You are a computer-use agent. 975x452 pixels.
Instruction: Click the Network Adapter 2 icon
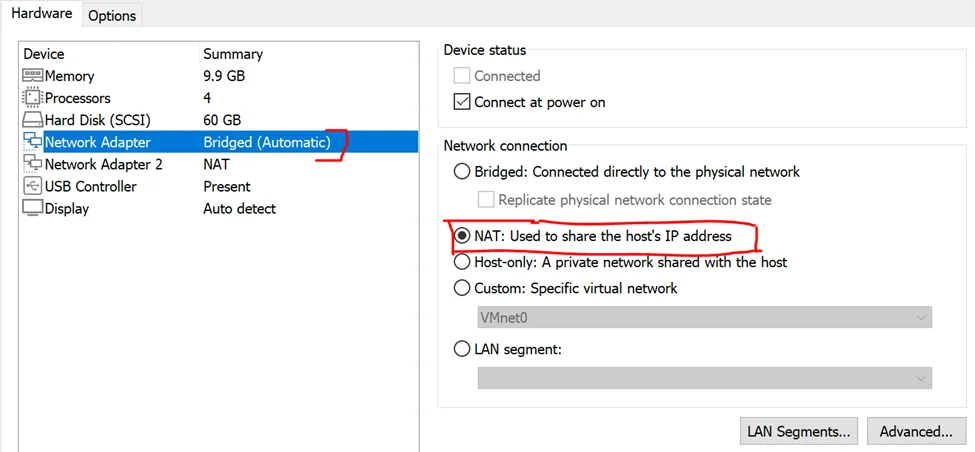32,164
